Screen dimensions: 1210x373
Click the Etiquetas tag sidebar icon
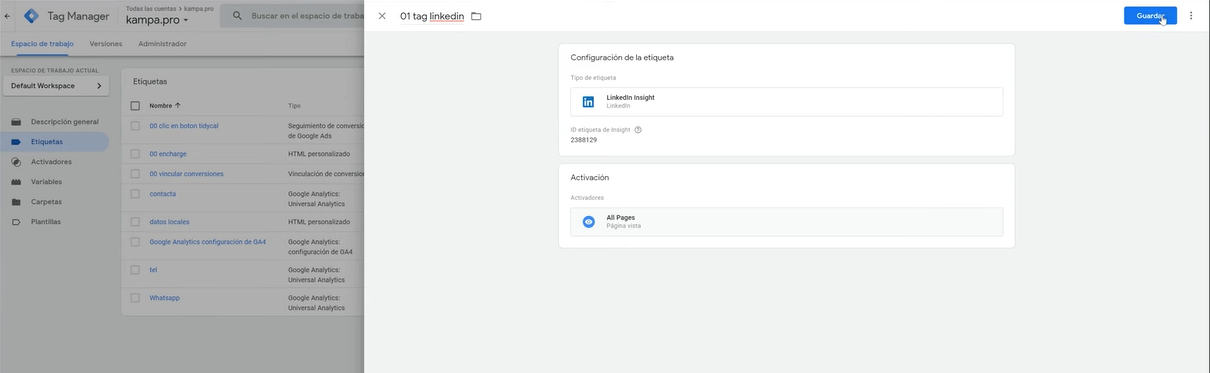(15, 142)
